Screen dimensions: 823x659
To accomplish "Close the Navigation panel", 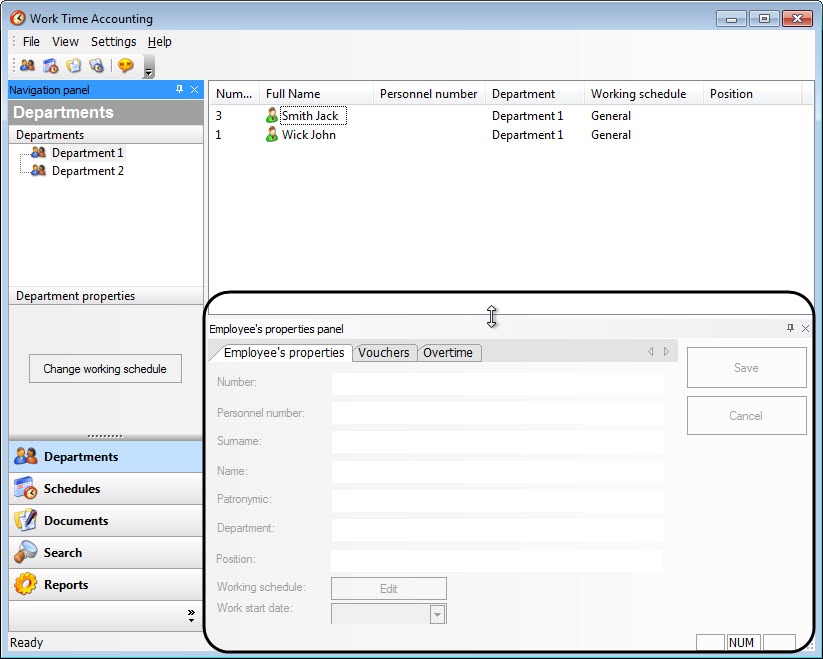I will [194, 90].
